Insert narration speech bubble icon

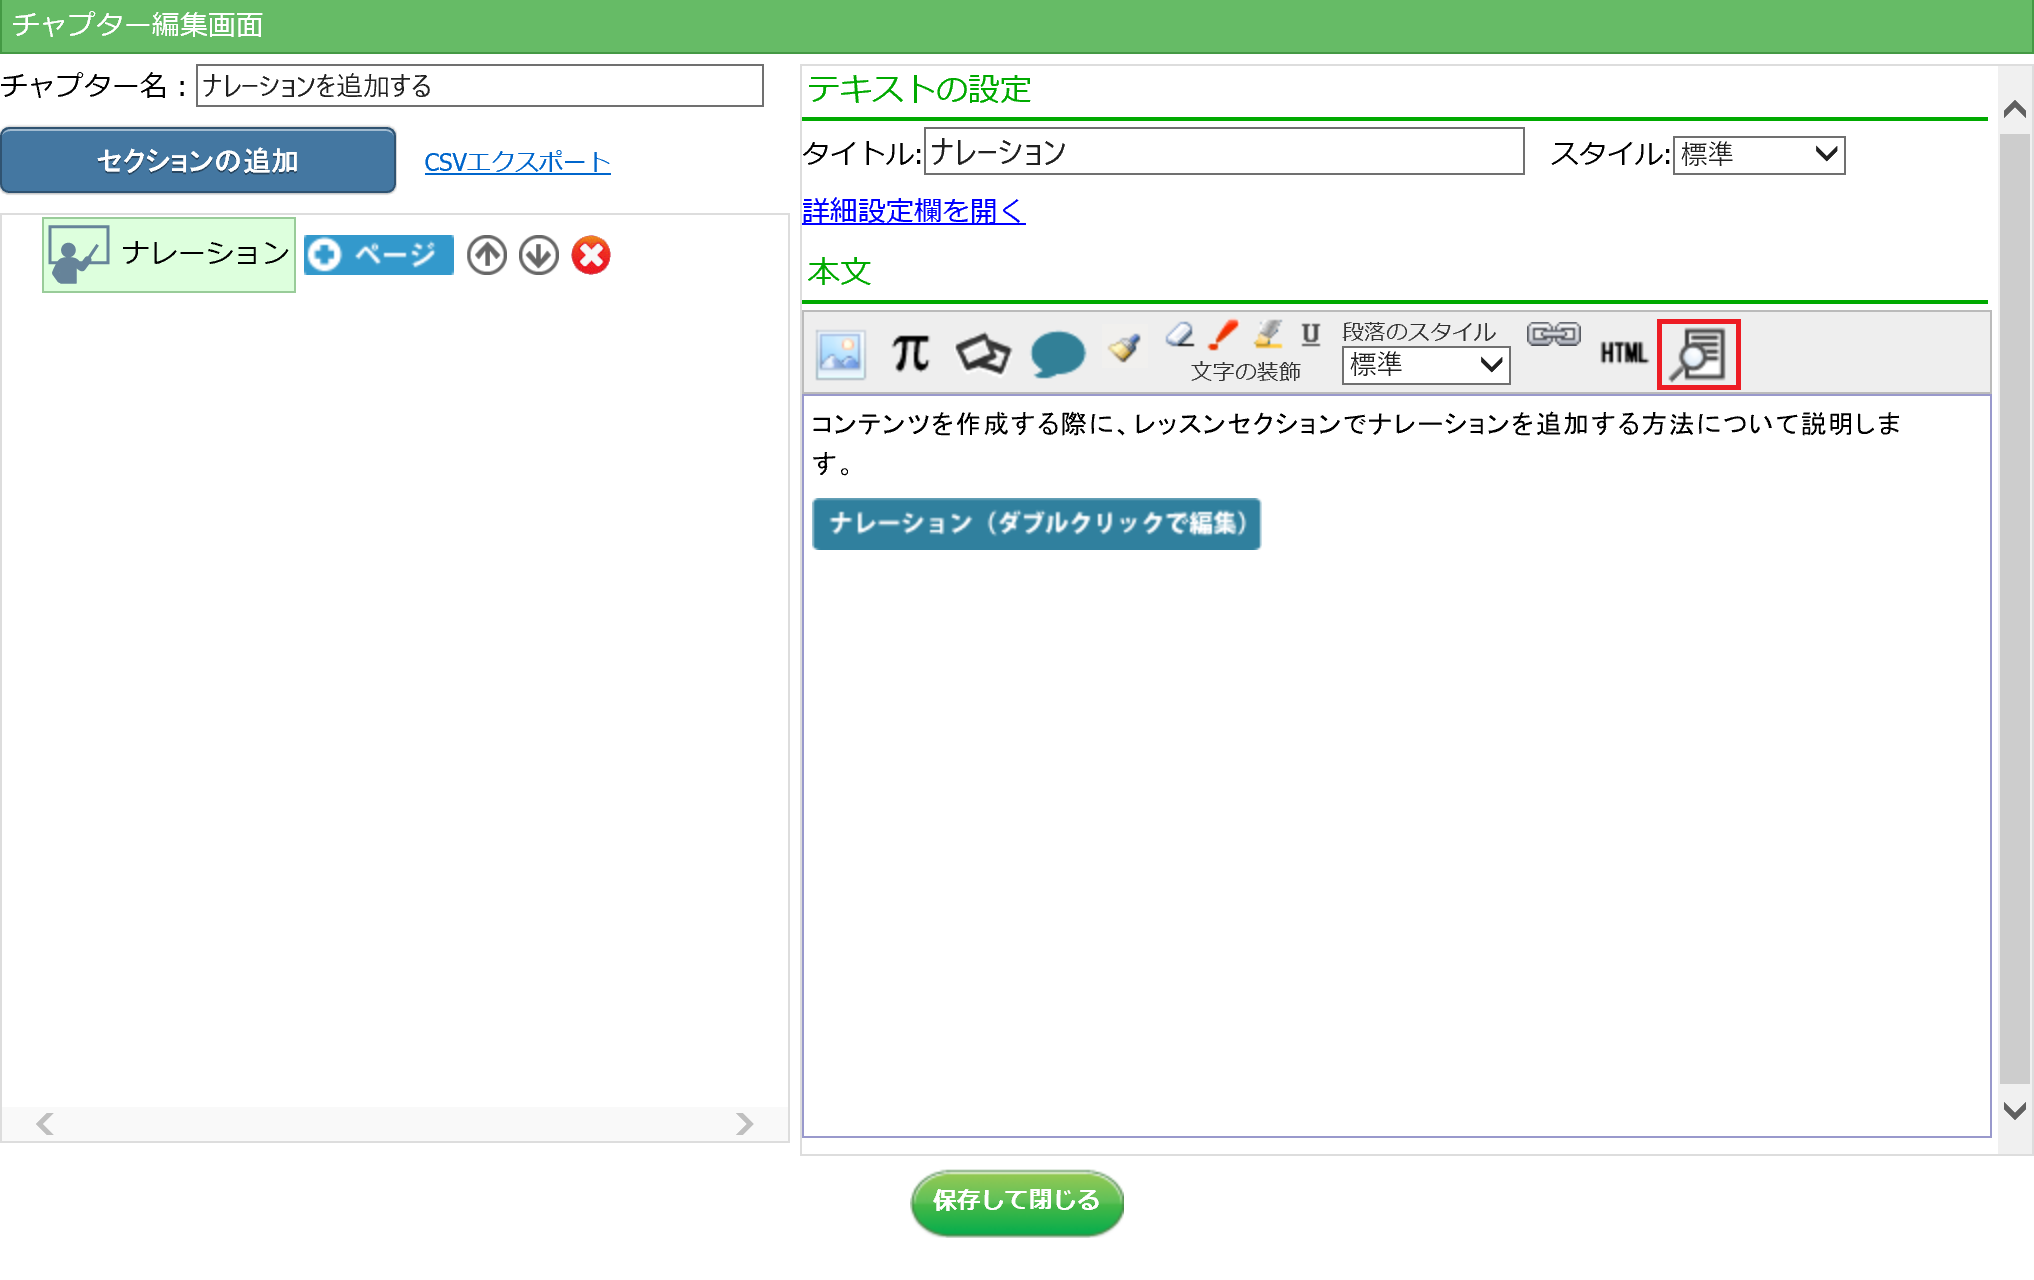tap(1057, 354)
